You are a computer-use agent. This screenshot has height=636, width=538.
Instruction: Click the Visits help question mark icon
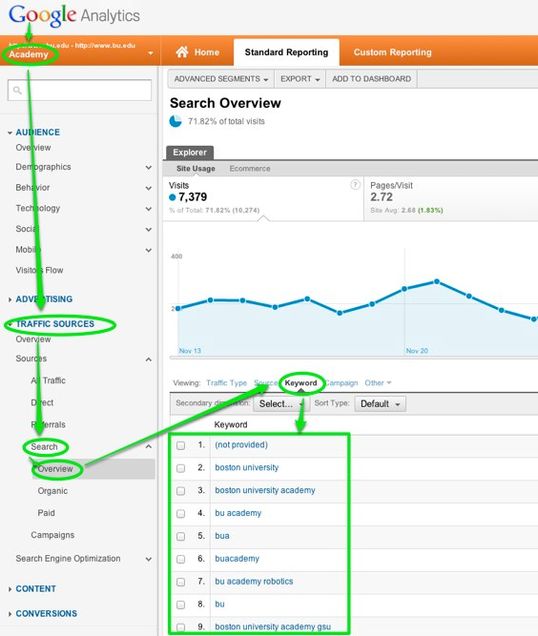(x=355, y=185)
